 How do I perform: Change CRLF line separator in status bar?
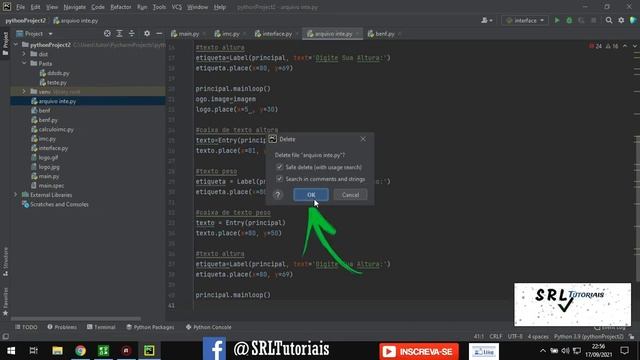(x=496, y=337)
